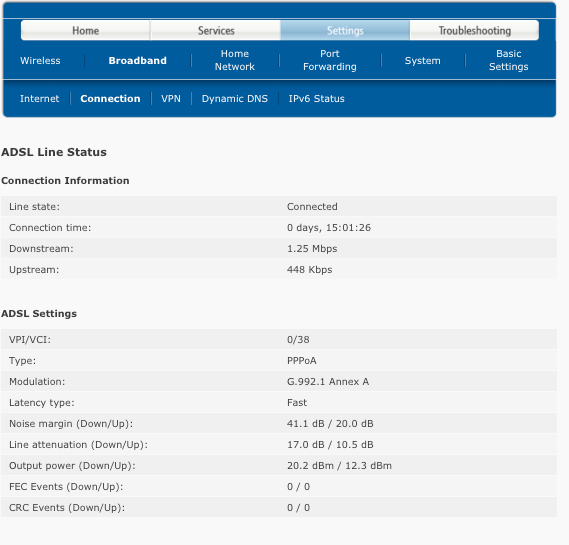Select the 41.1 dB / 20.0 dB value

pyautogui.click(x=330, y=424)
